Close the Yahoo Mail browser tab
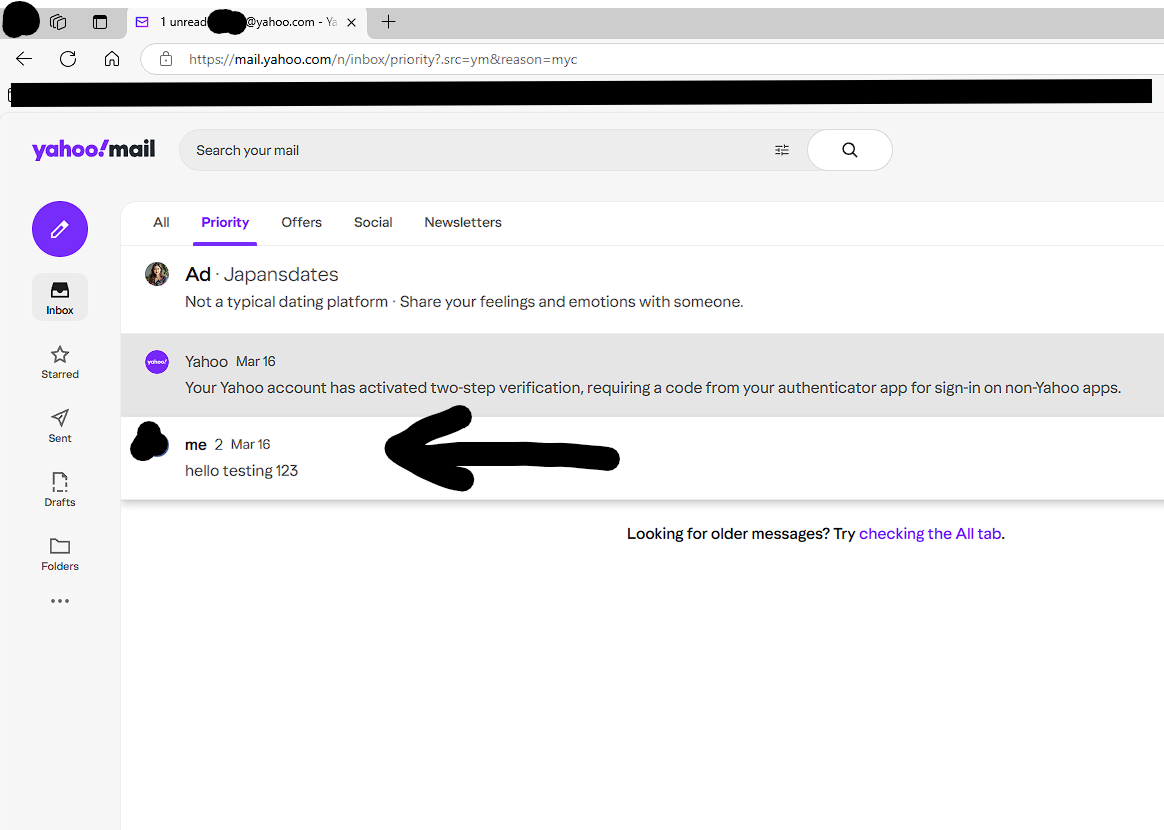Viewport: 1164px width, 830px height. pos(351,22)
